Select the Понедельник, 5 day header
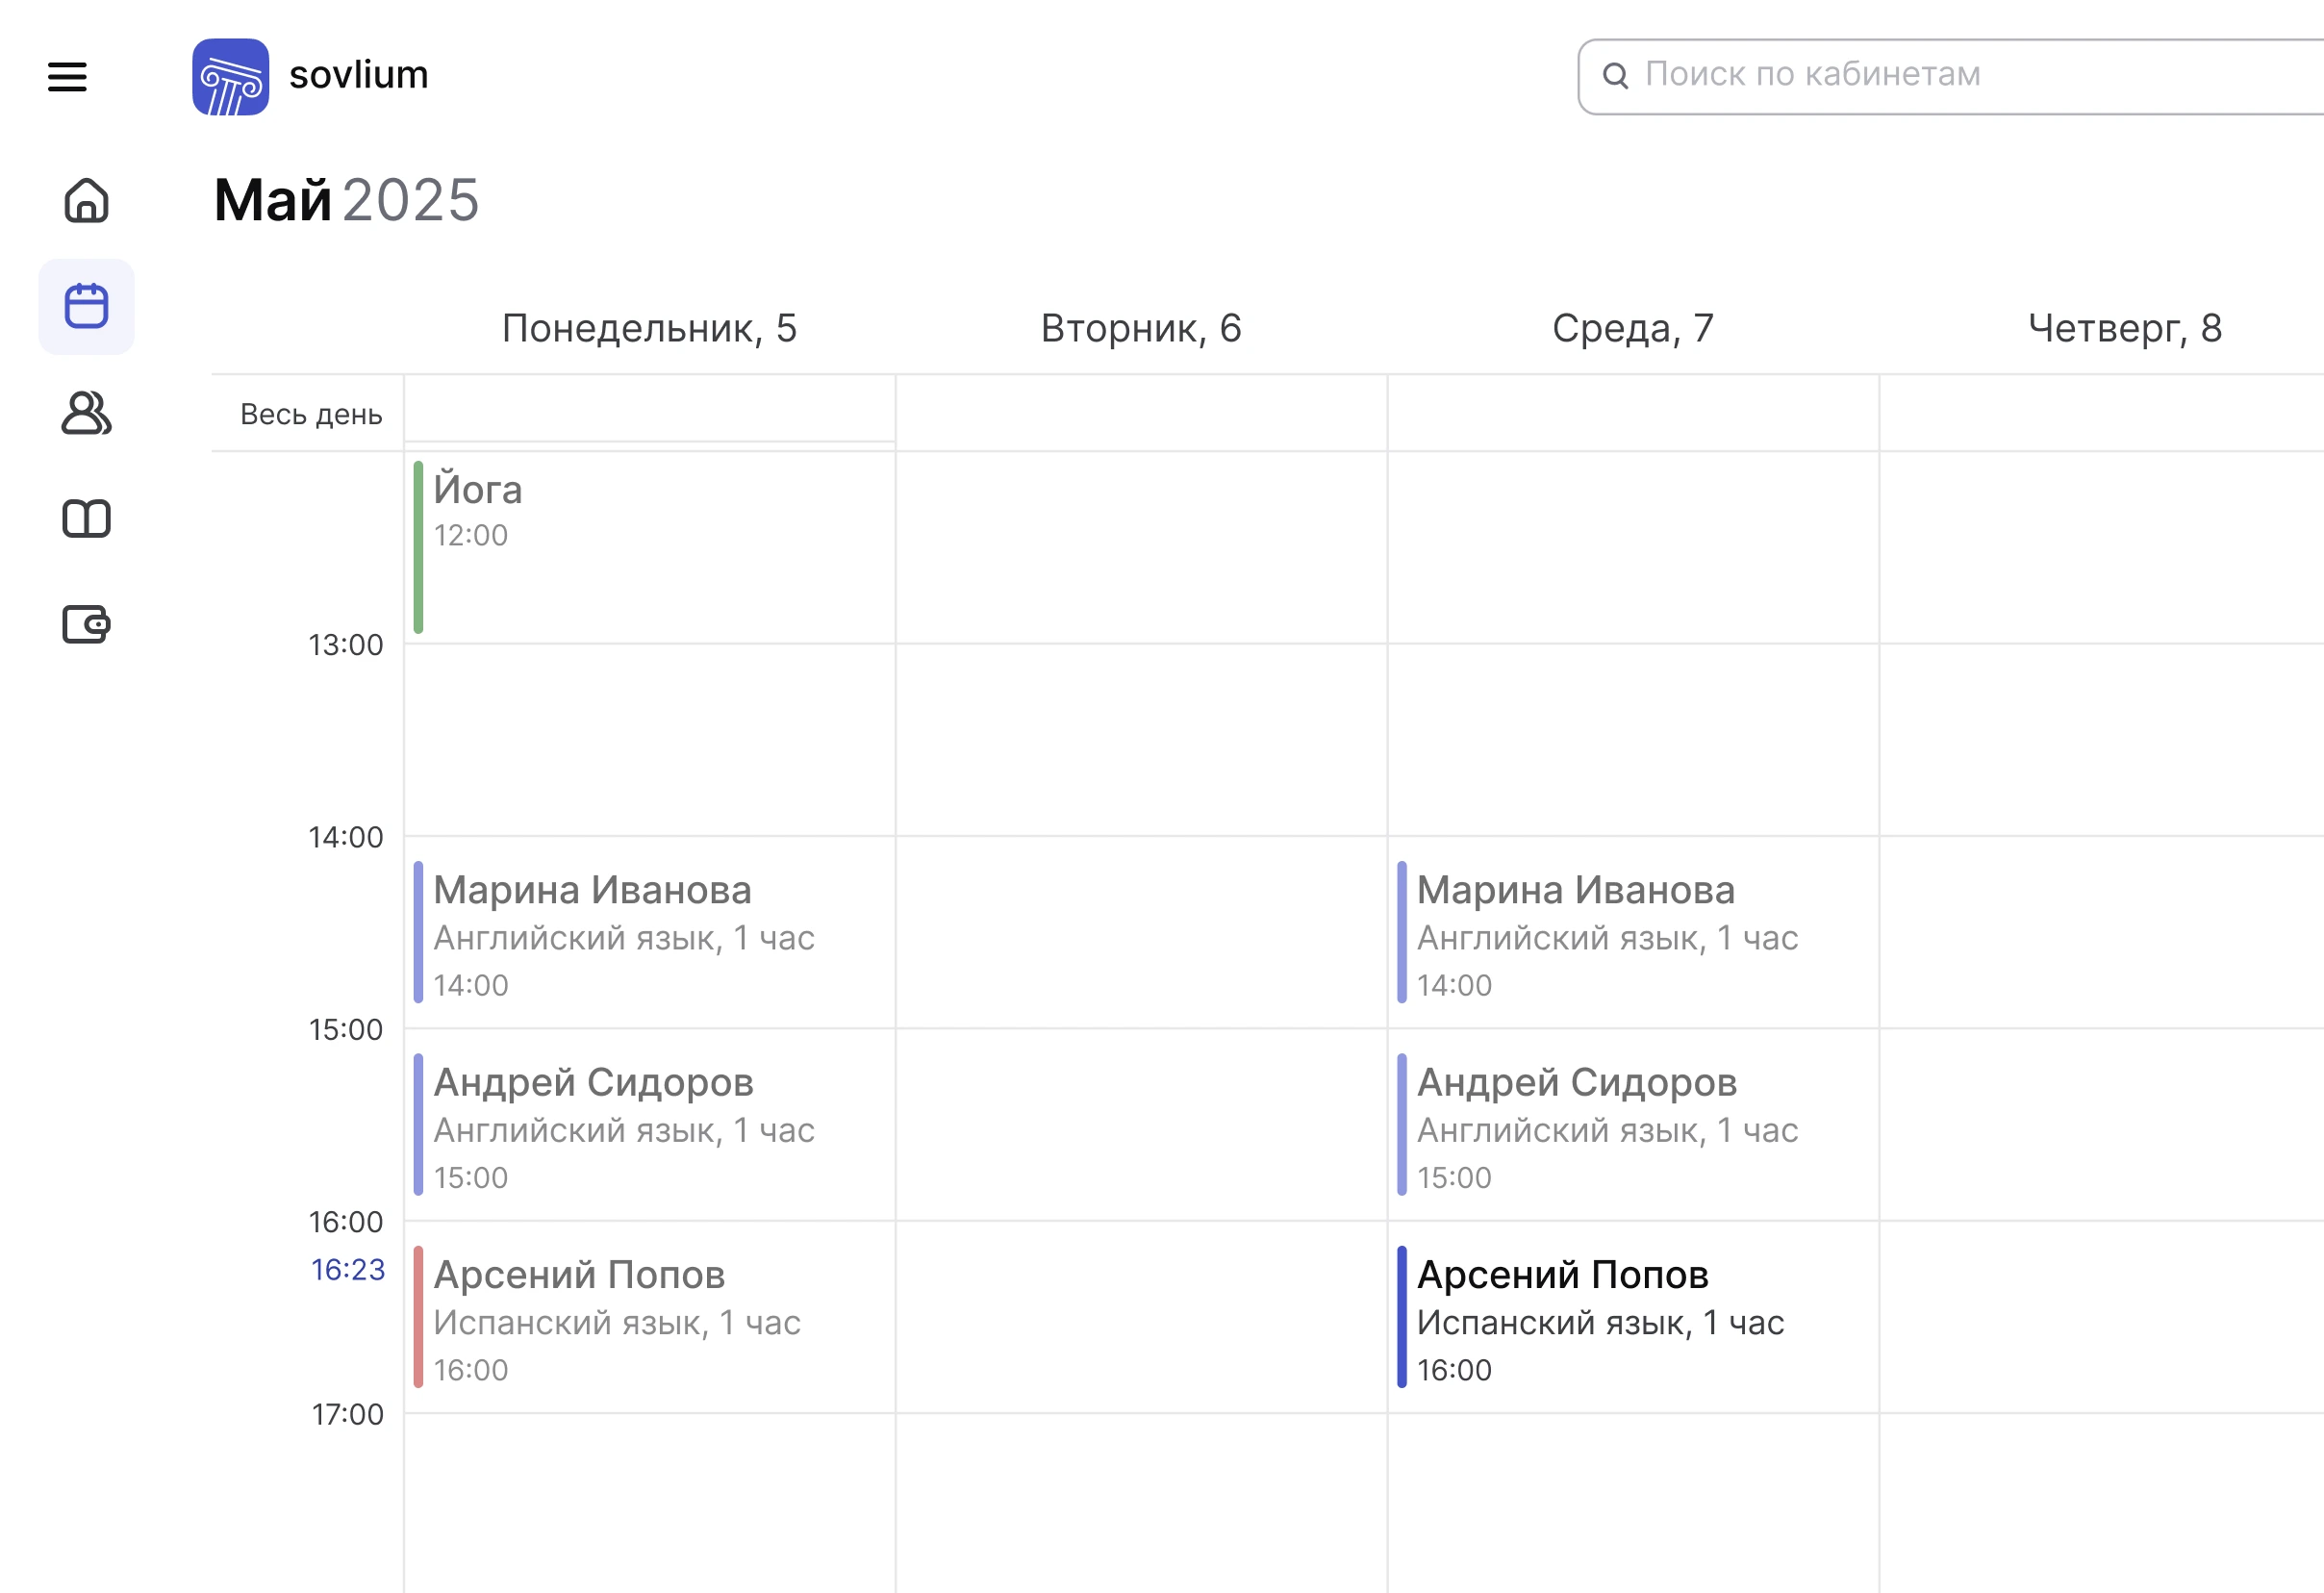The width and height of the screenshot is (2324, 1593). pyautogui.click(x=649, y=328)
